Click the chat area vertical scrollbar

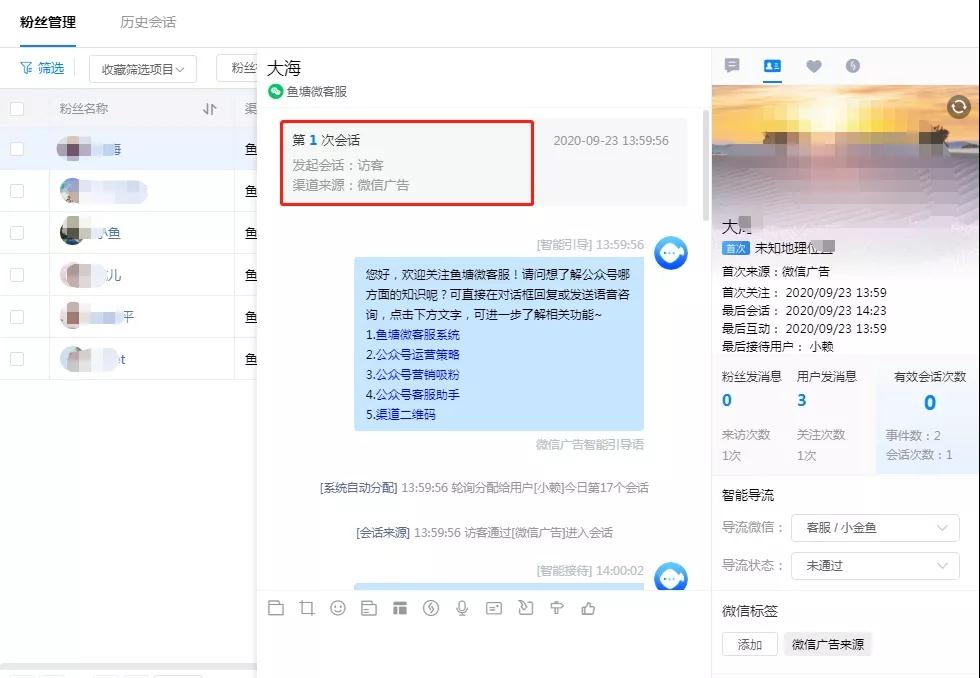tap(706, 166)
